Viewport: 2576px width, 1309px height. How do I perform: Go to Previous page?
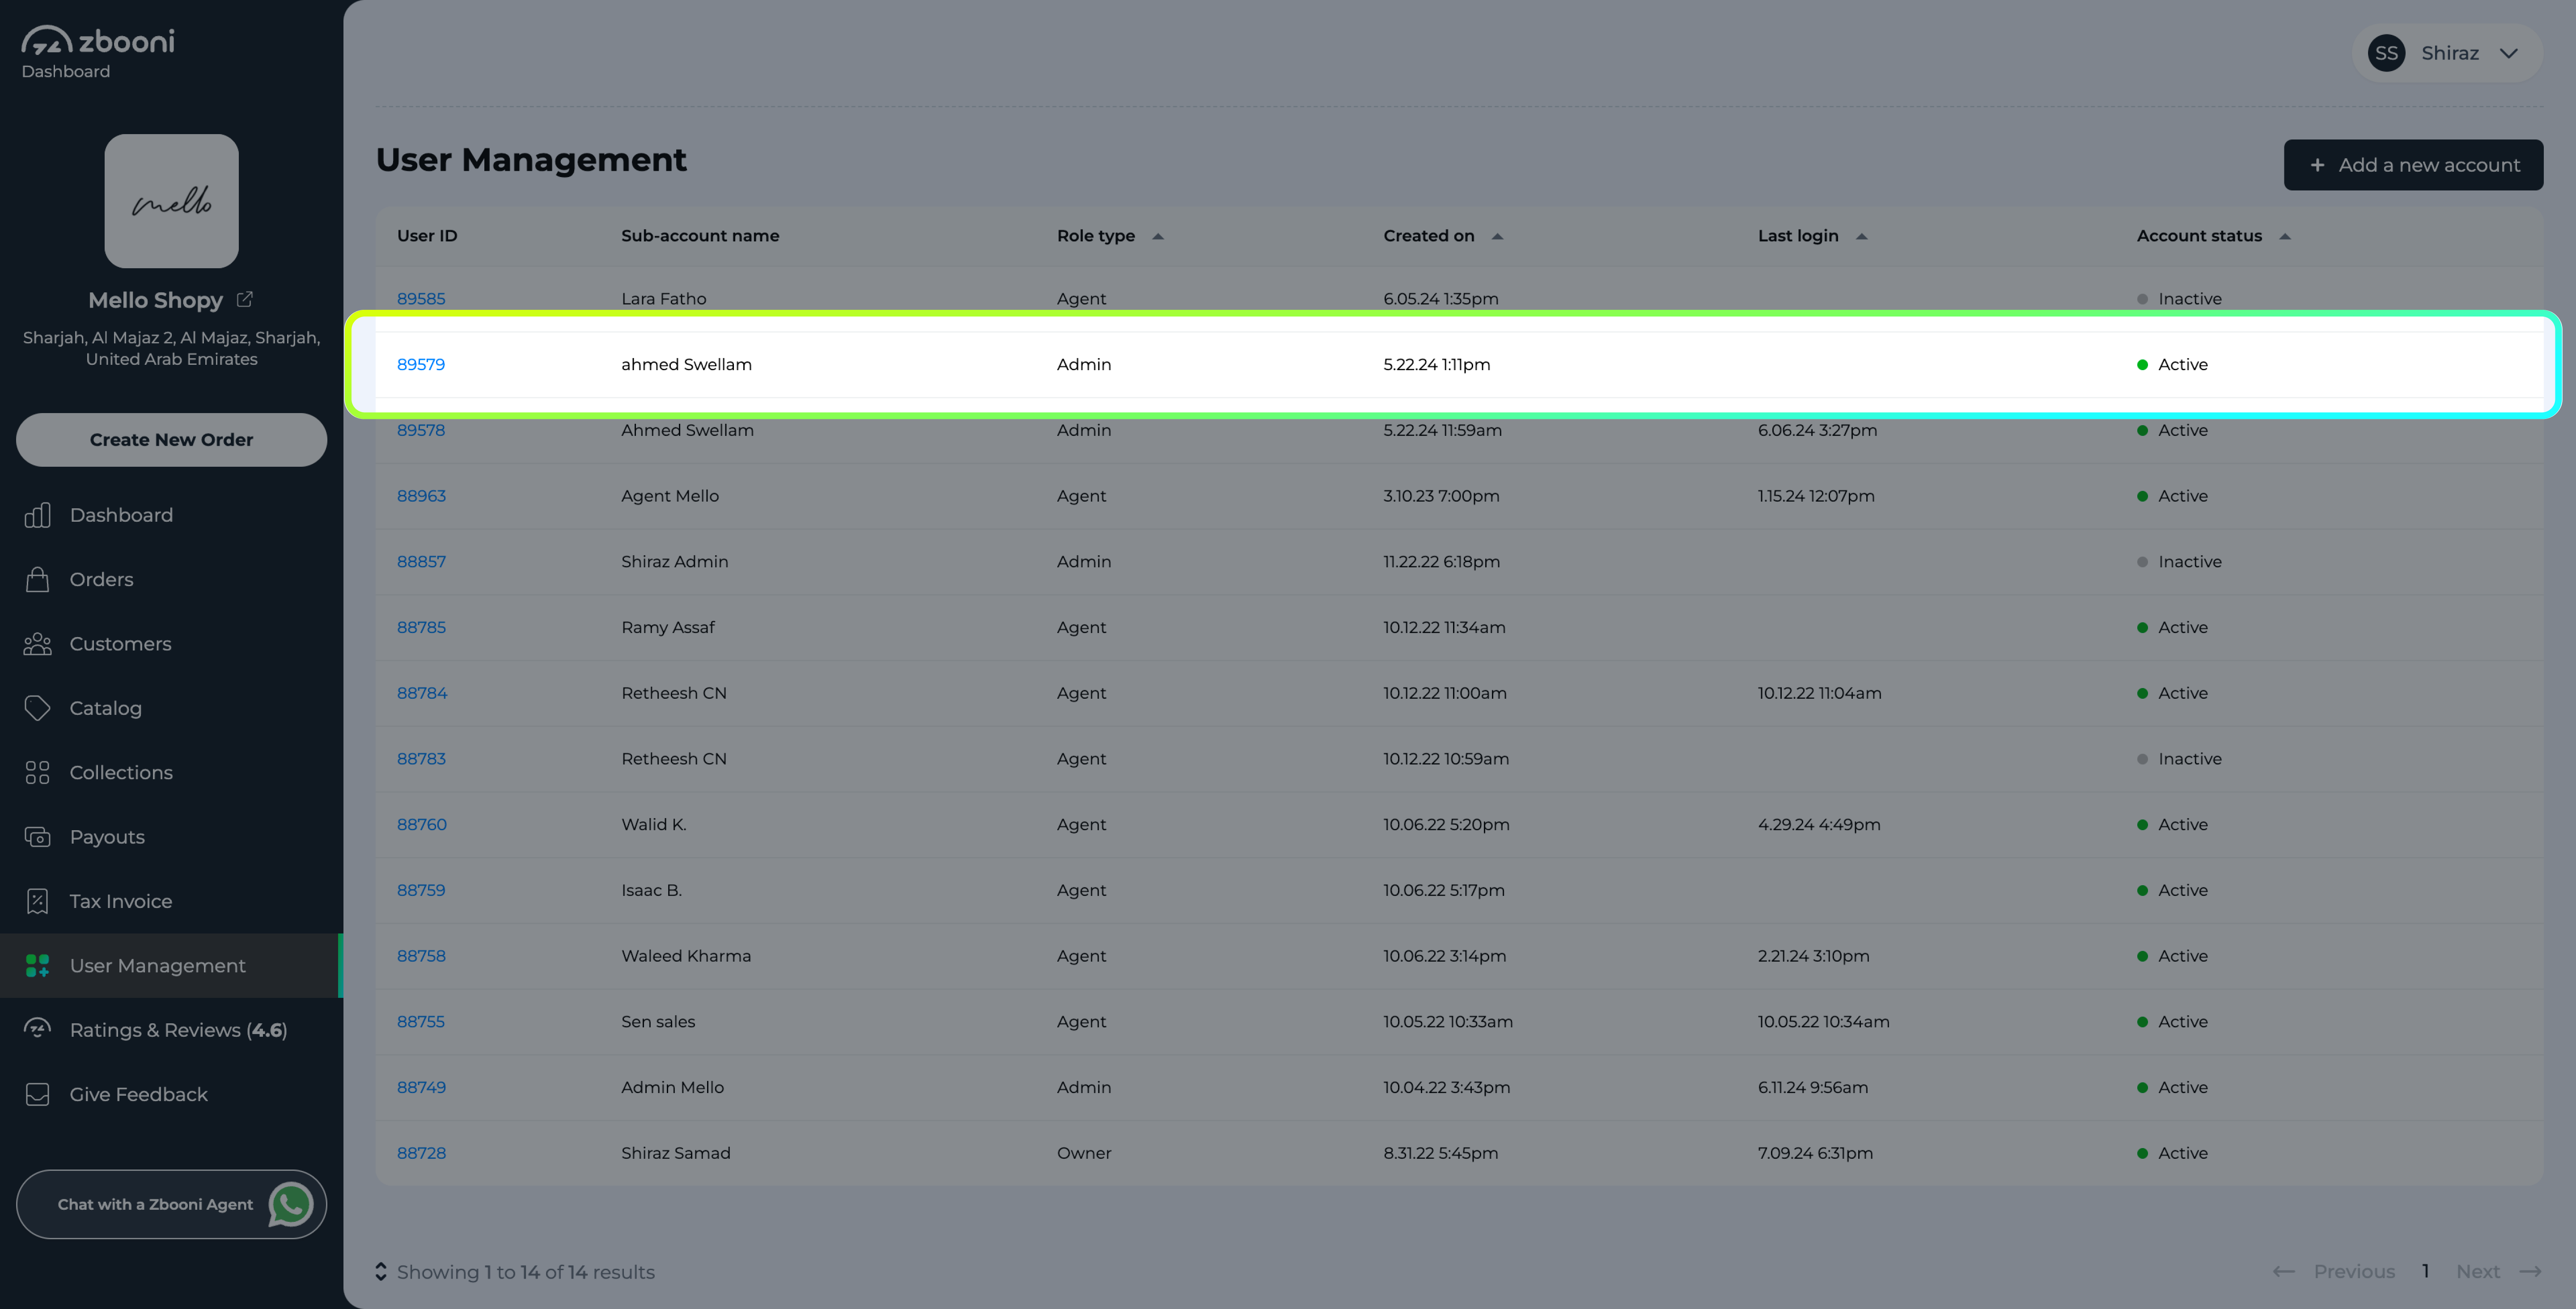click(x=2333, y=1271)
